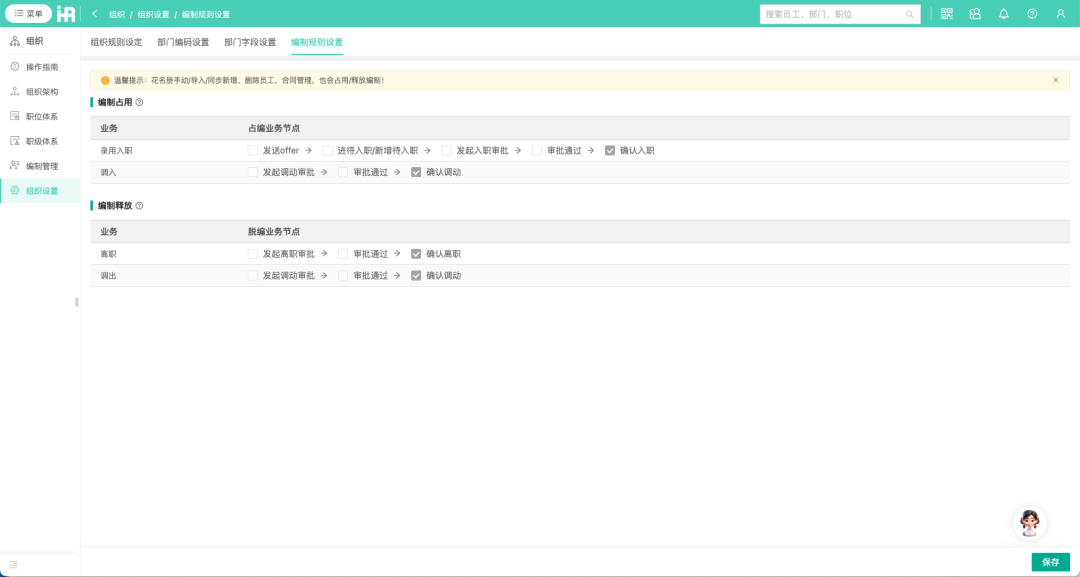
Task: Uncheck the 确认入职 checkbox
Action: coord(610,150)
